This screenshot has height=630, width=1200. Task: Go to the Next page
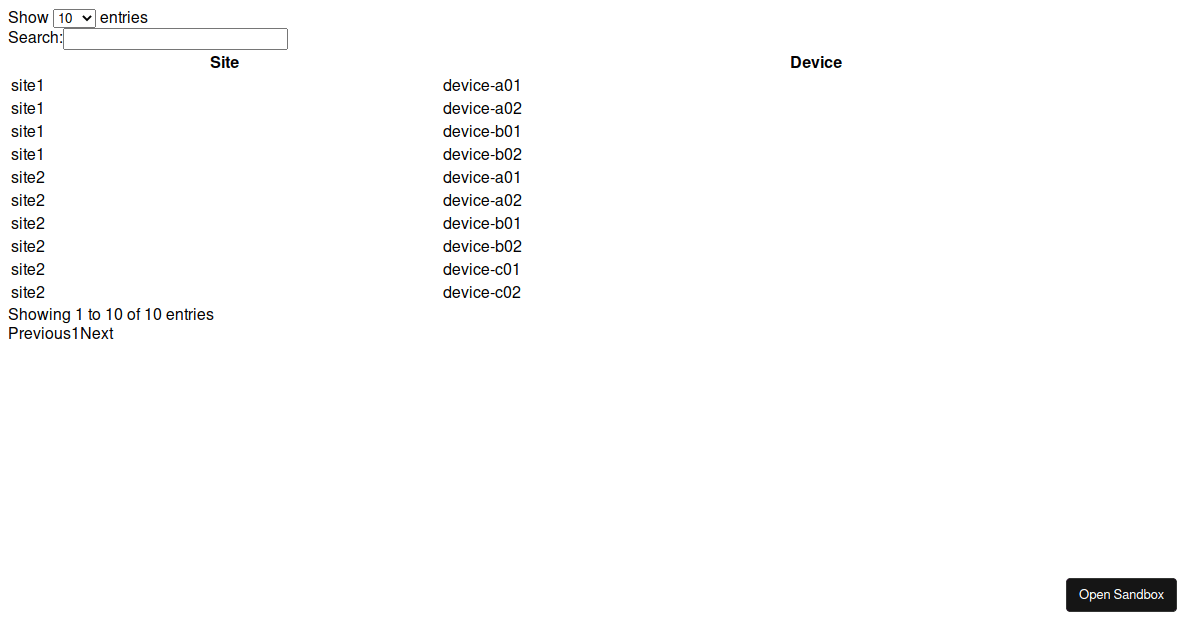pos(97,334)
